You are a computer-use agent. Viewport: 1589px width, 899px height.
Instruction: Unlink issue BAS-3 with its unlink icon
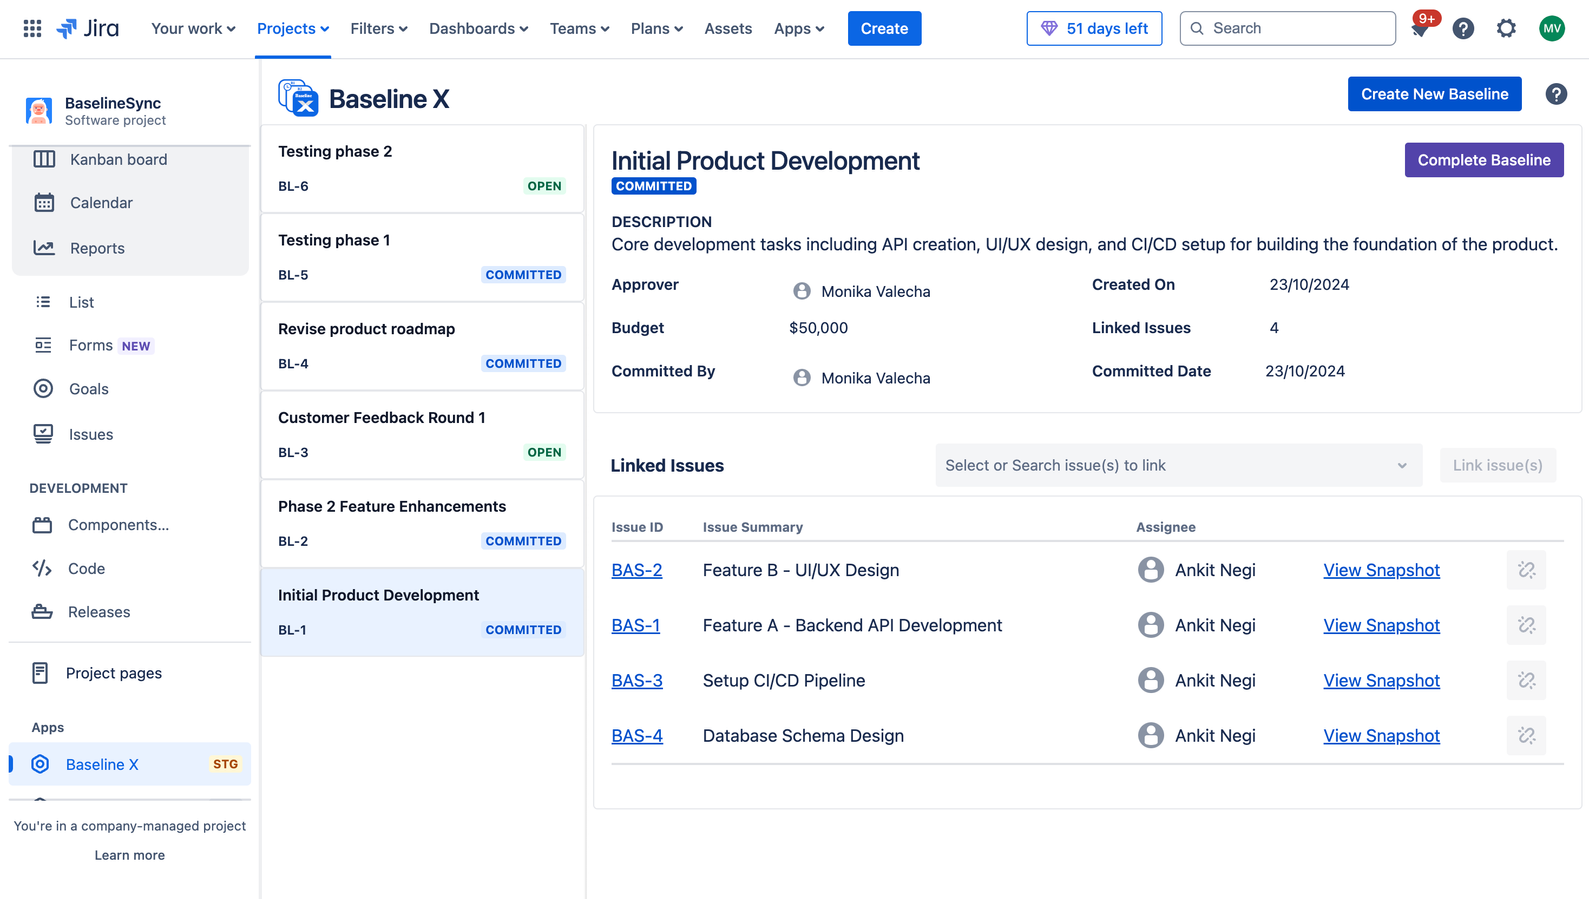(1526, 680)
